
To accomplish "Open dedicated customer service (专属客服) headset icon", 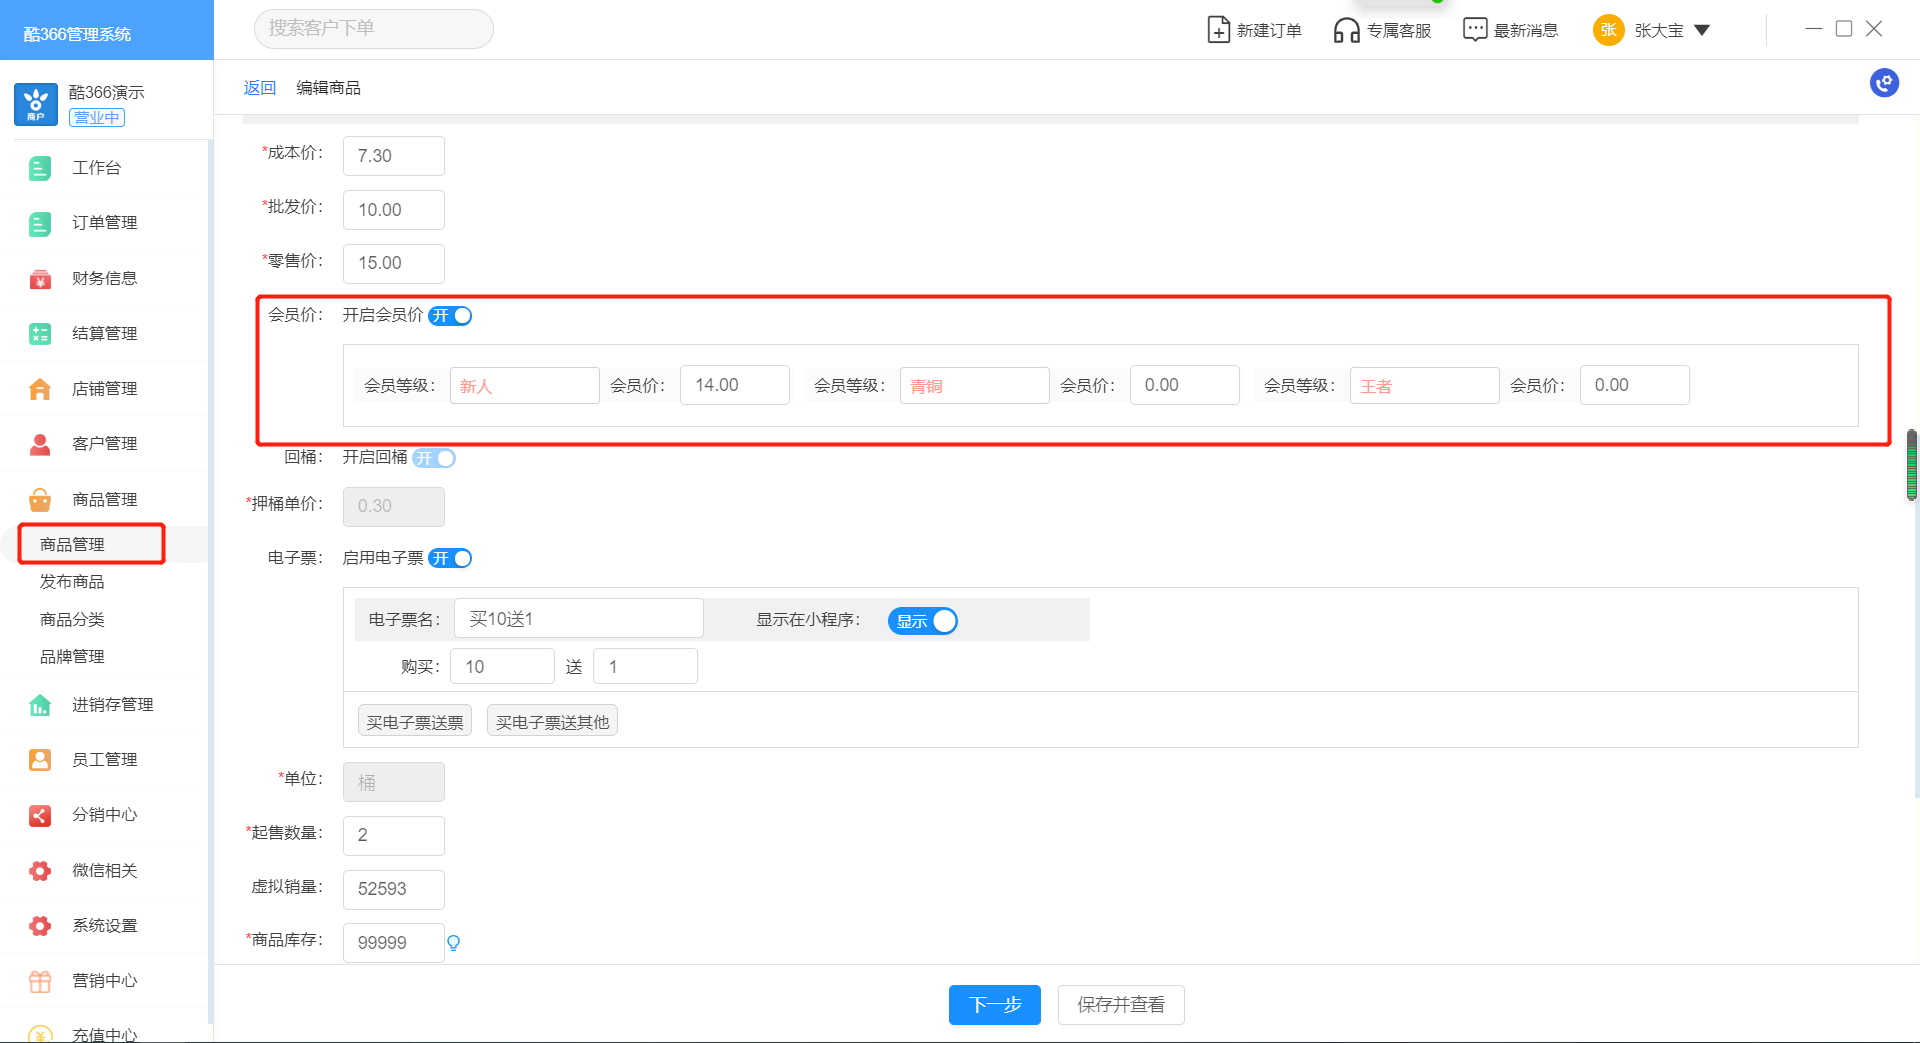I will (x=1346, y=30).
